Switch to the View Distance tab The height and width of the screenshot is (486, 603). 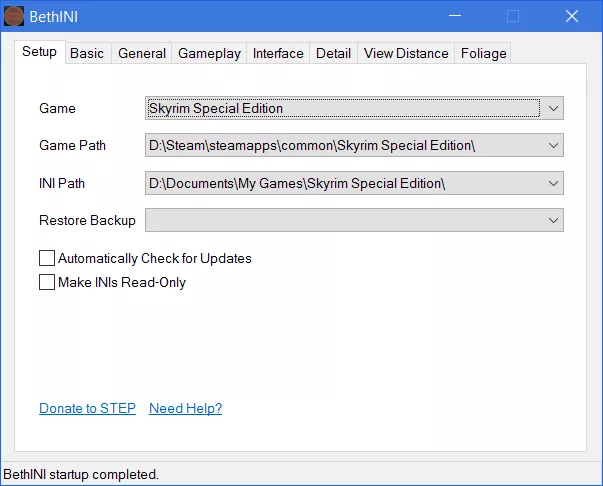click(x=406, y=53)
